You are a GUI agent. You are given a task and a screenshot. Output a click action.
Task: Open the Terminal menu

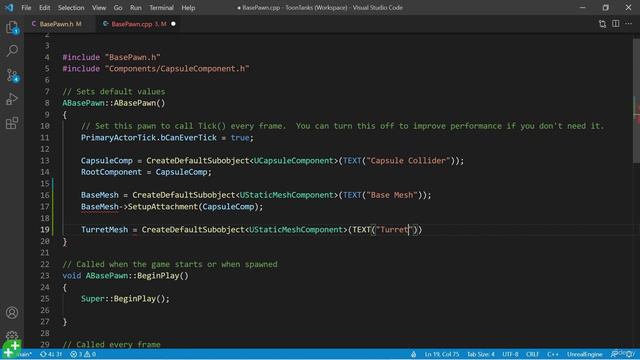click(161, 8)
